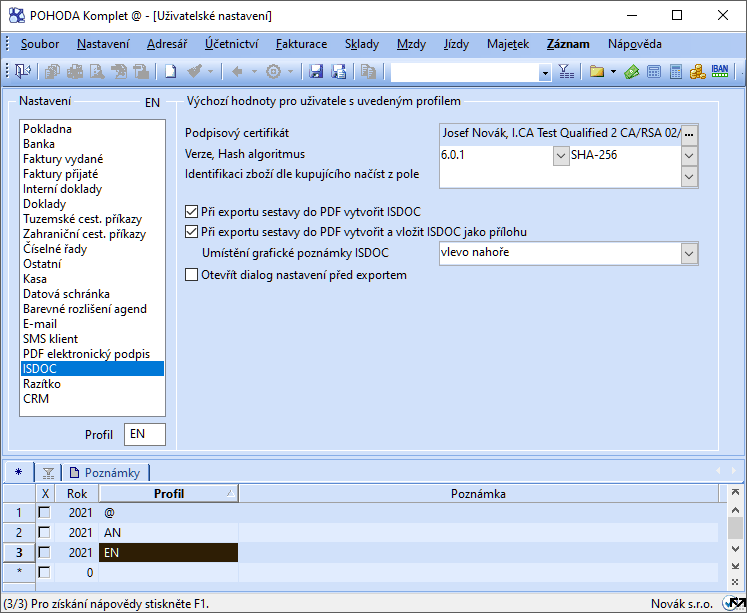Click the Podpisový certifikát field

(561, 133)
